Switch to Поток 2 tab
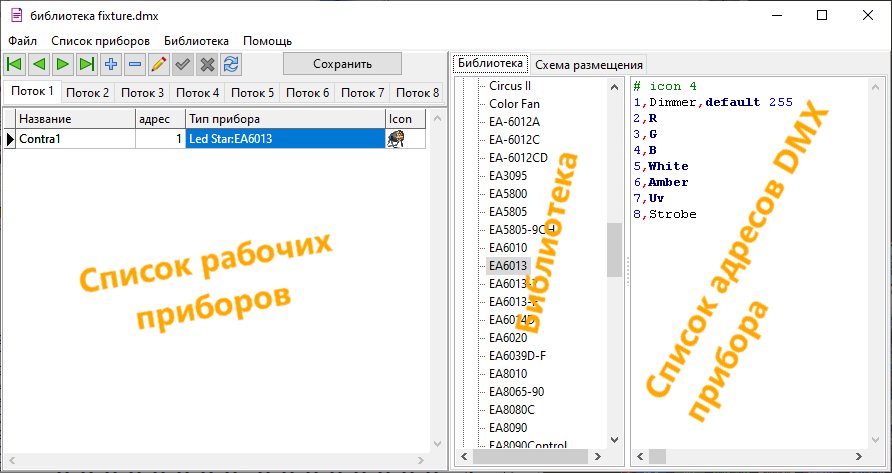Screen dimensions: 892x473 click(x=88, y=92)
